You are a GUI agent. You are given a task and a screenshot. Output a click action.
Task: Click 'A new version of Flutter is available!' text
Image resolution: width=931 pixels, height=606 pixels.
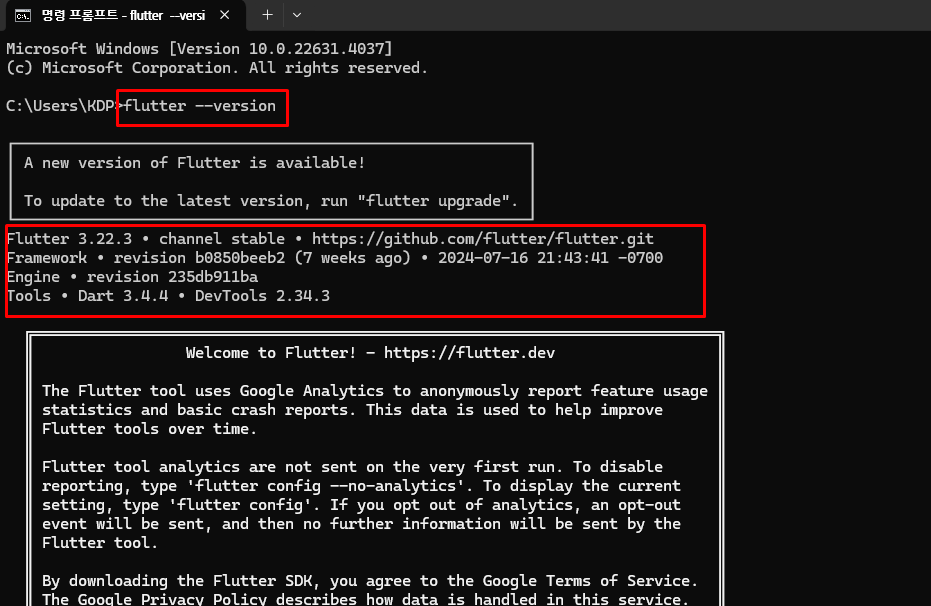click(x=195, y=163)
